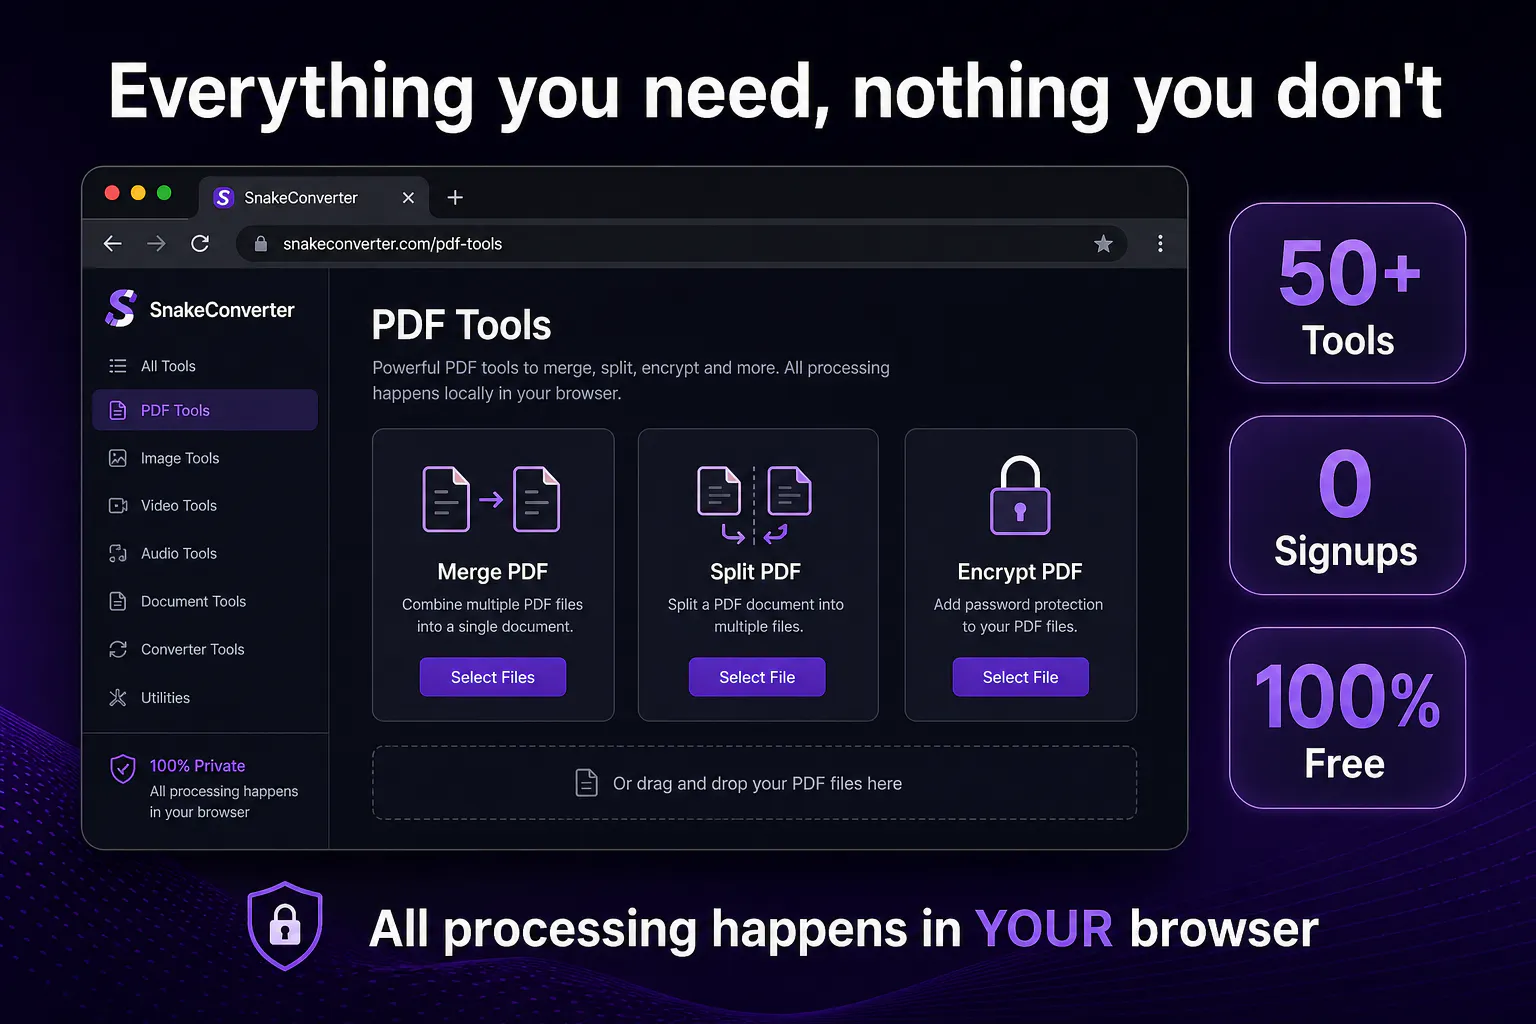Click the green macOS window button
The height and width of the screenshot is (1024, 1536).
[164, 193]
